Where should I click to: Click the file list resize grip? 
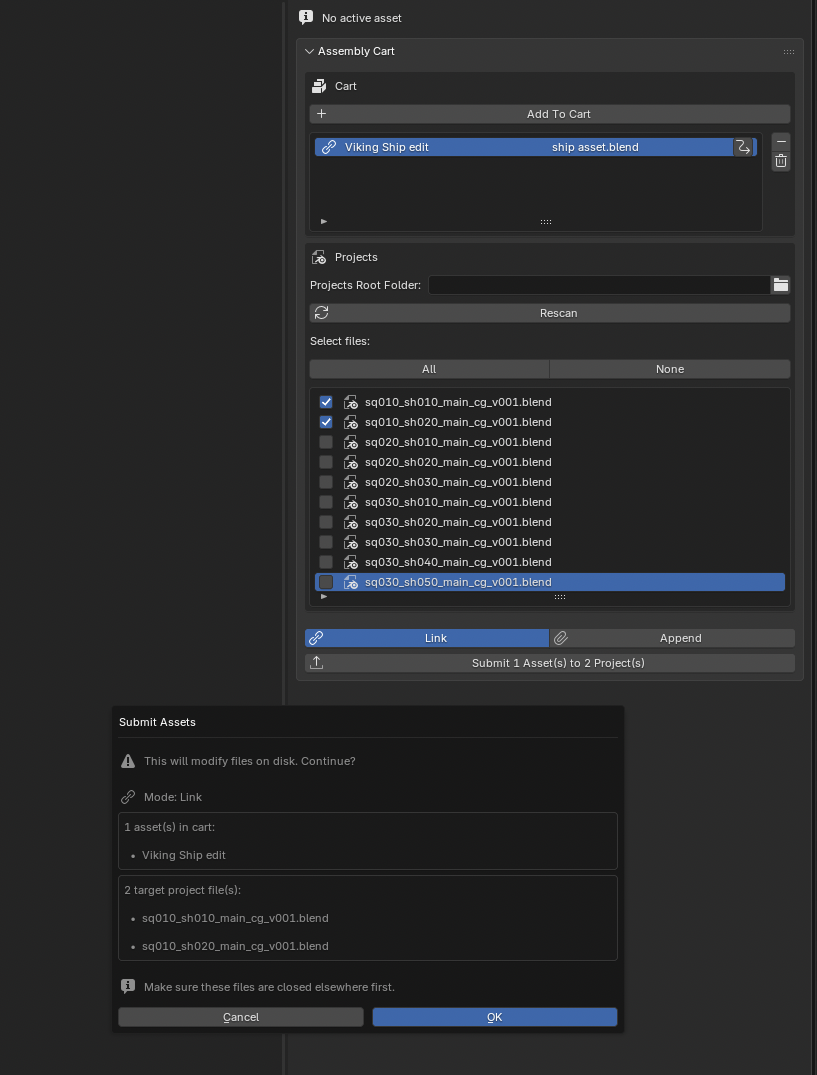pyautogui.click(x=559, y=597)
